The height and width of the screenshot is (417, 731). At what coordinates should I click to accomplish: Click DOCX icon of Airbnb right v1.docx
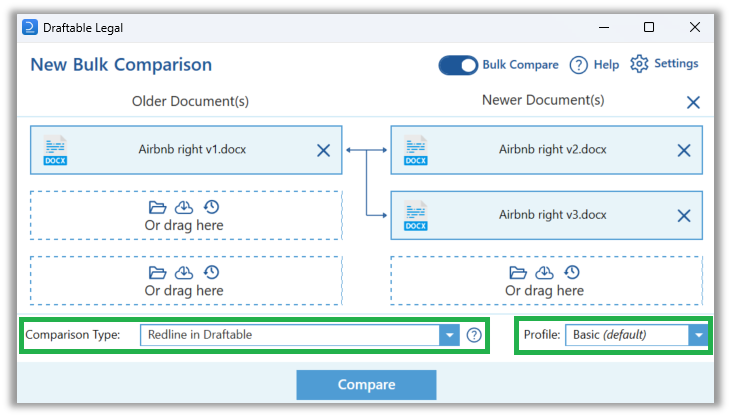[55, 150]
